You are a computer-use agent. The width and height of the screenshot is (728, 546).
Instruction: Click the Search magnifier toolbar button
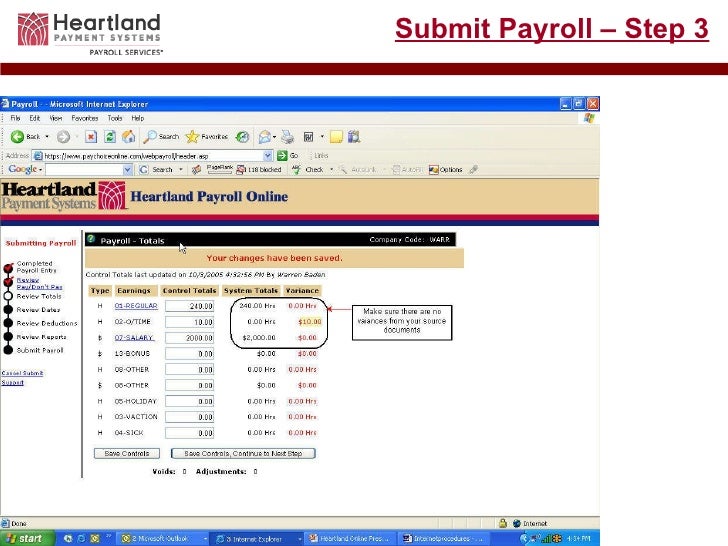161,136
